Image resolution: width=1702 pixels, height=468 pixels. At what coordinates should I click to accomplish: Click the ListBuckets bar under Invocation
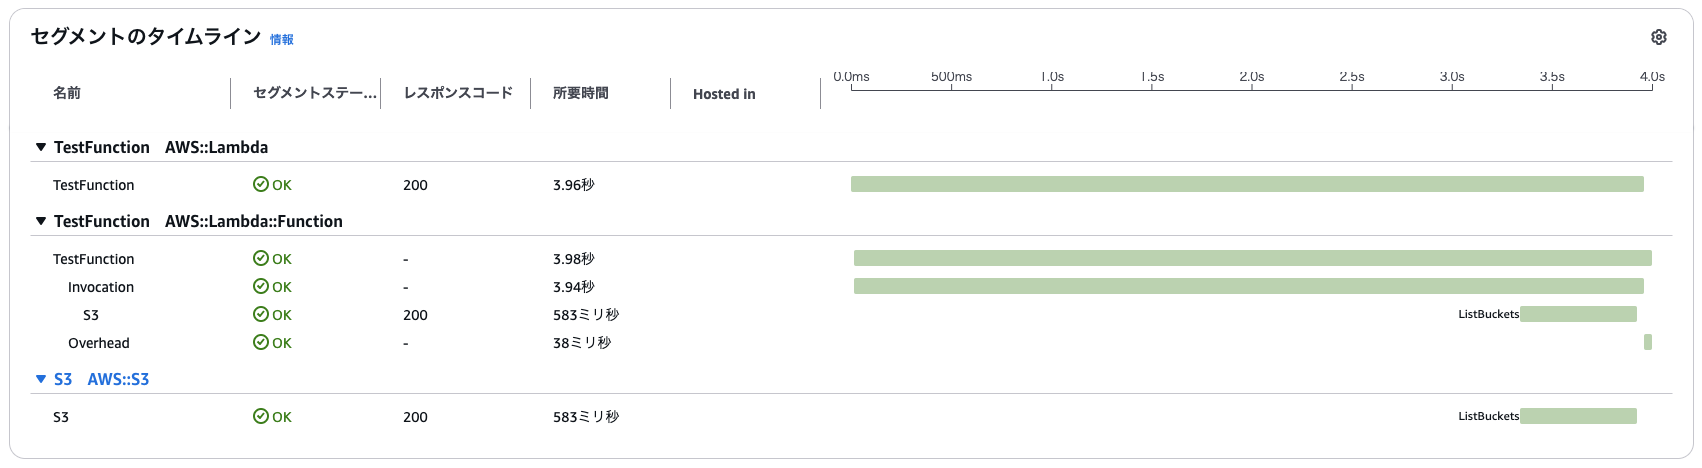(x=1578, y=314)
